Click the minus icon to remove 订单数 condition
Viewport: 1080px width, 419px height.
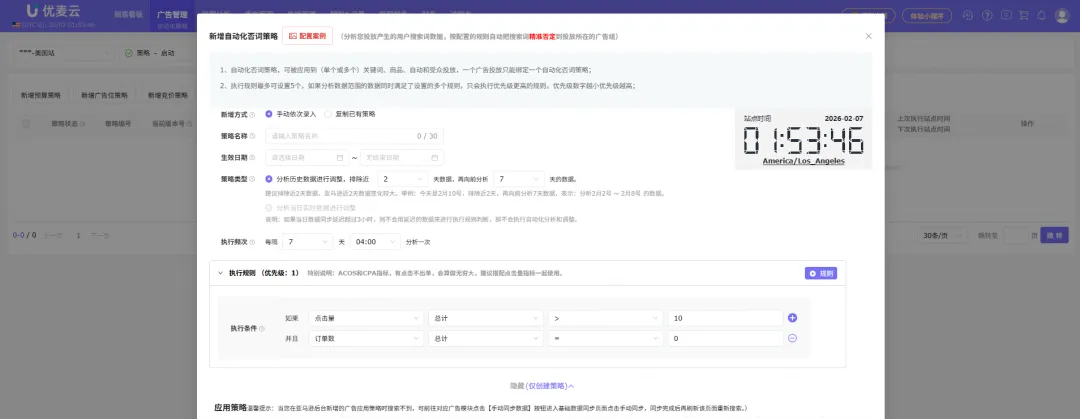pyautogui.click(x=792, y=338)
